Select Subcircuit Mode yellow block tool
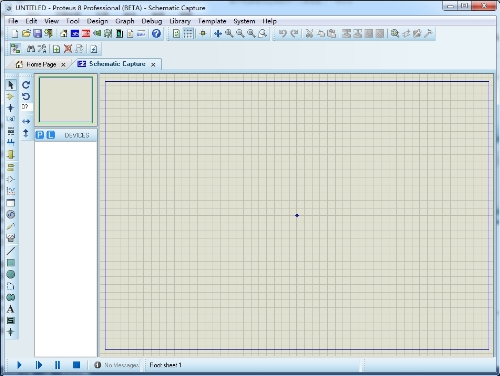 (11, 154)
